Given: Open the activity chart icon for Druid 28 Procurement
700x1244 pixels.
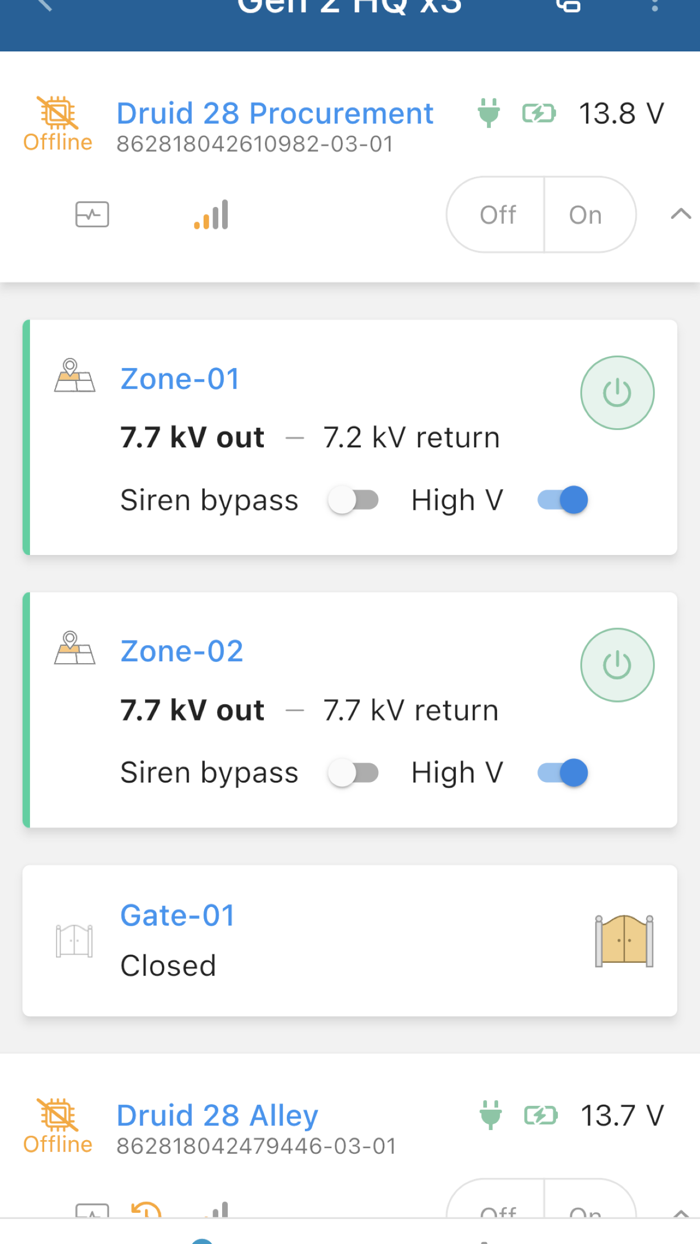Looking at the screenshot, I should 91,214.
